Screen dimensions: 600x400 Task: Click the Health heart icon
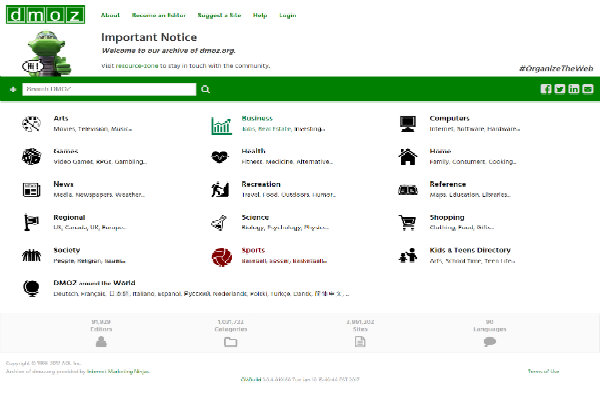220,157
